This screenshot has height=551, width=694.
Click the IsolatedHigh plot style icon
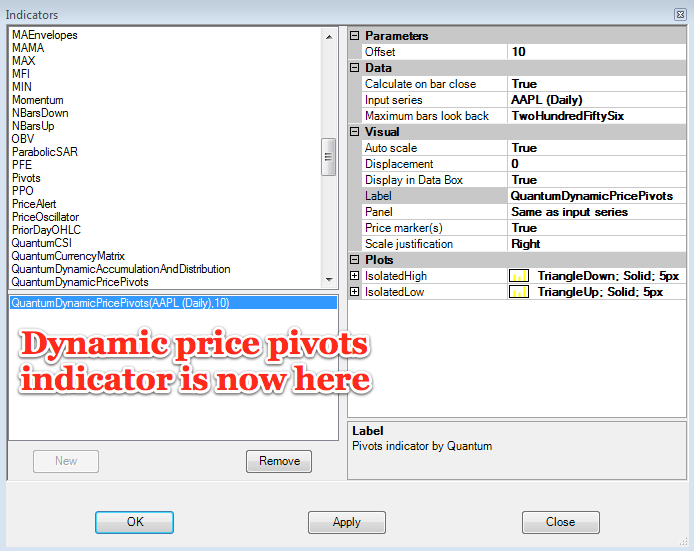tap(519, 276)
